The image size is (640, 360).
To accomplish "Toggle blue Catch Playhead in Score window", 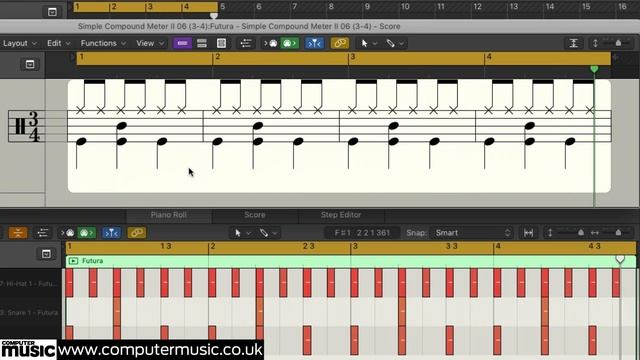I will 314,43.
